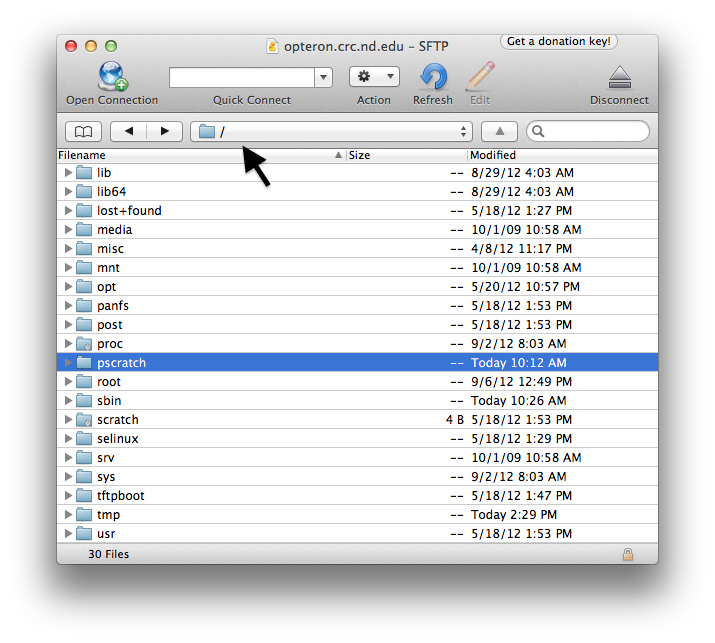Open the Action gear dropdown menu
This screenshot has height=643, width=715.
[x=374, y=77]
